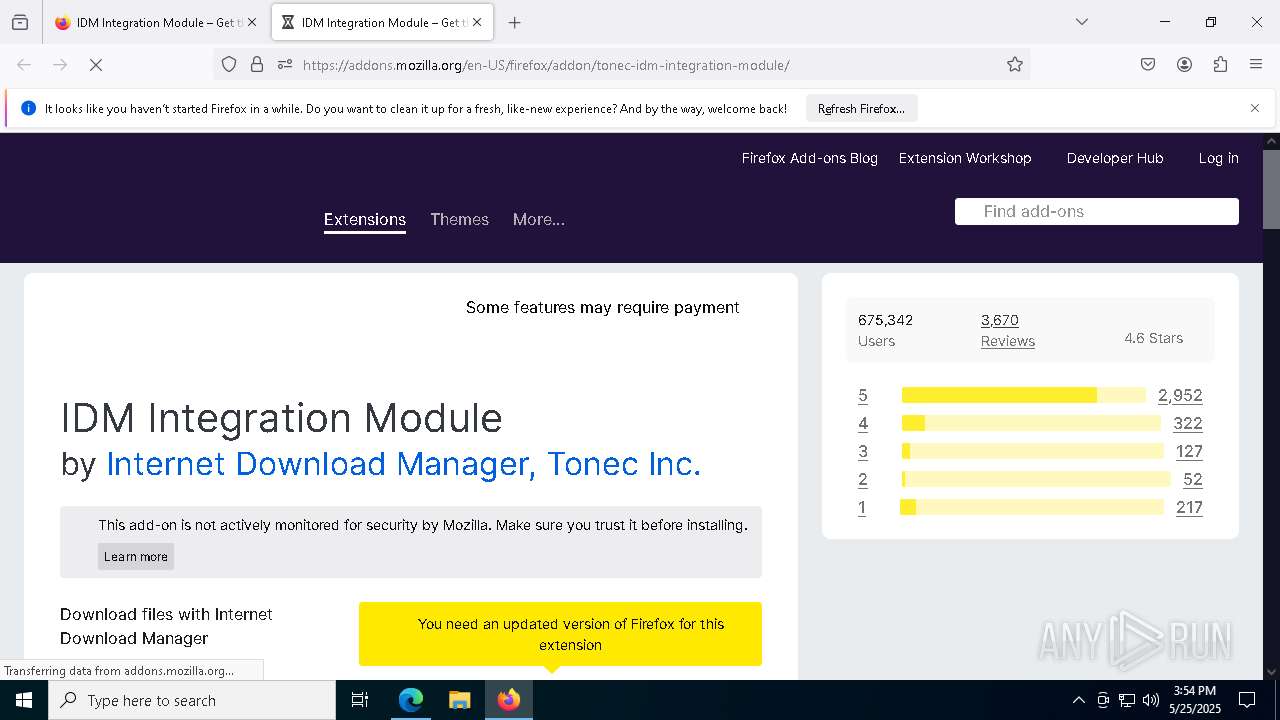Open File Explorer from taskbar
The height and width of the screenshot is (720, 1280).
459,700
